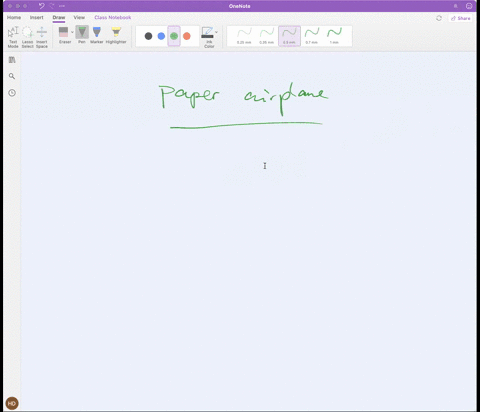This screenshot has height=412, width=480.
Task: Select the Highlighter tool
Action: click(x=116, y=35)
